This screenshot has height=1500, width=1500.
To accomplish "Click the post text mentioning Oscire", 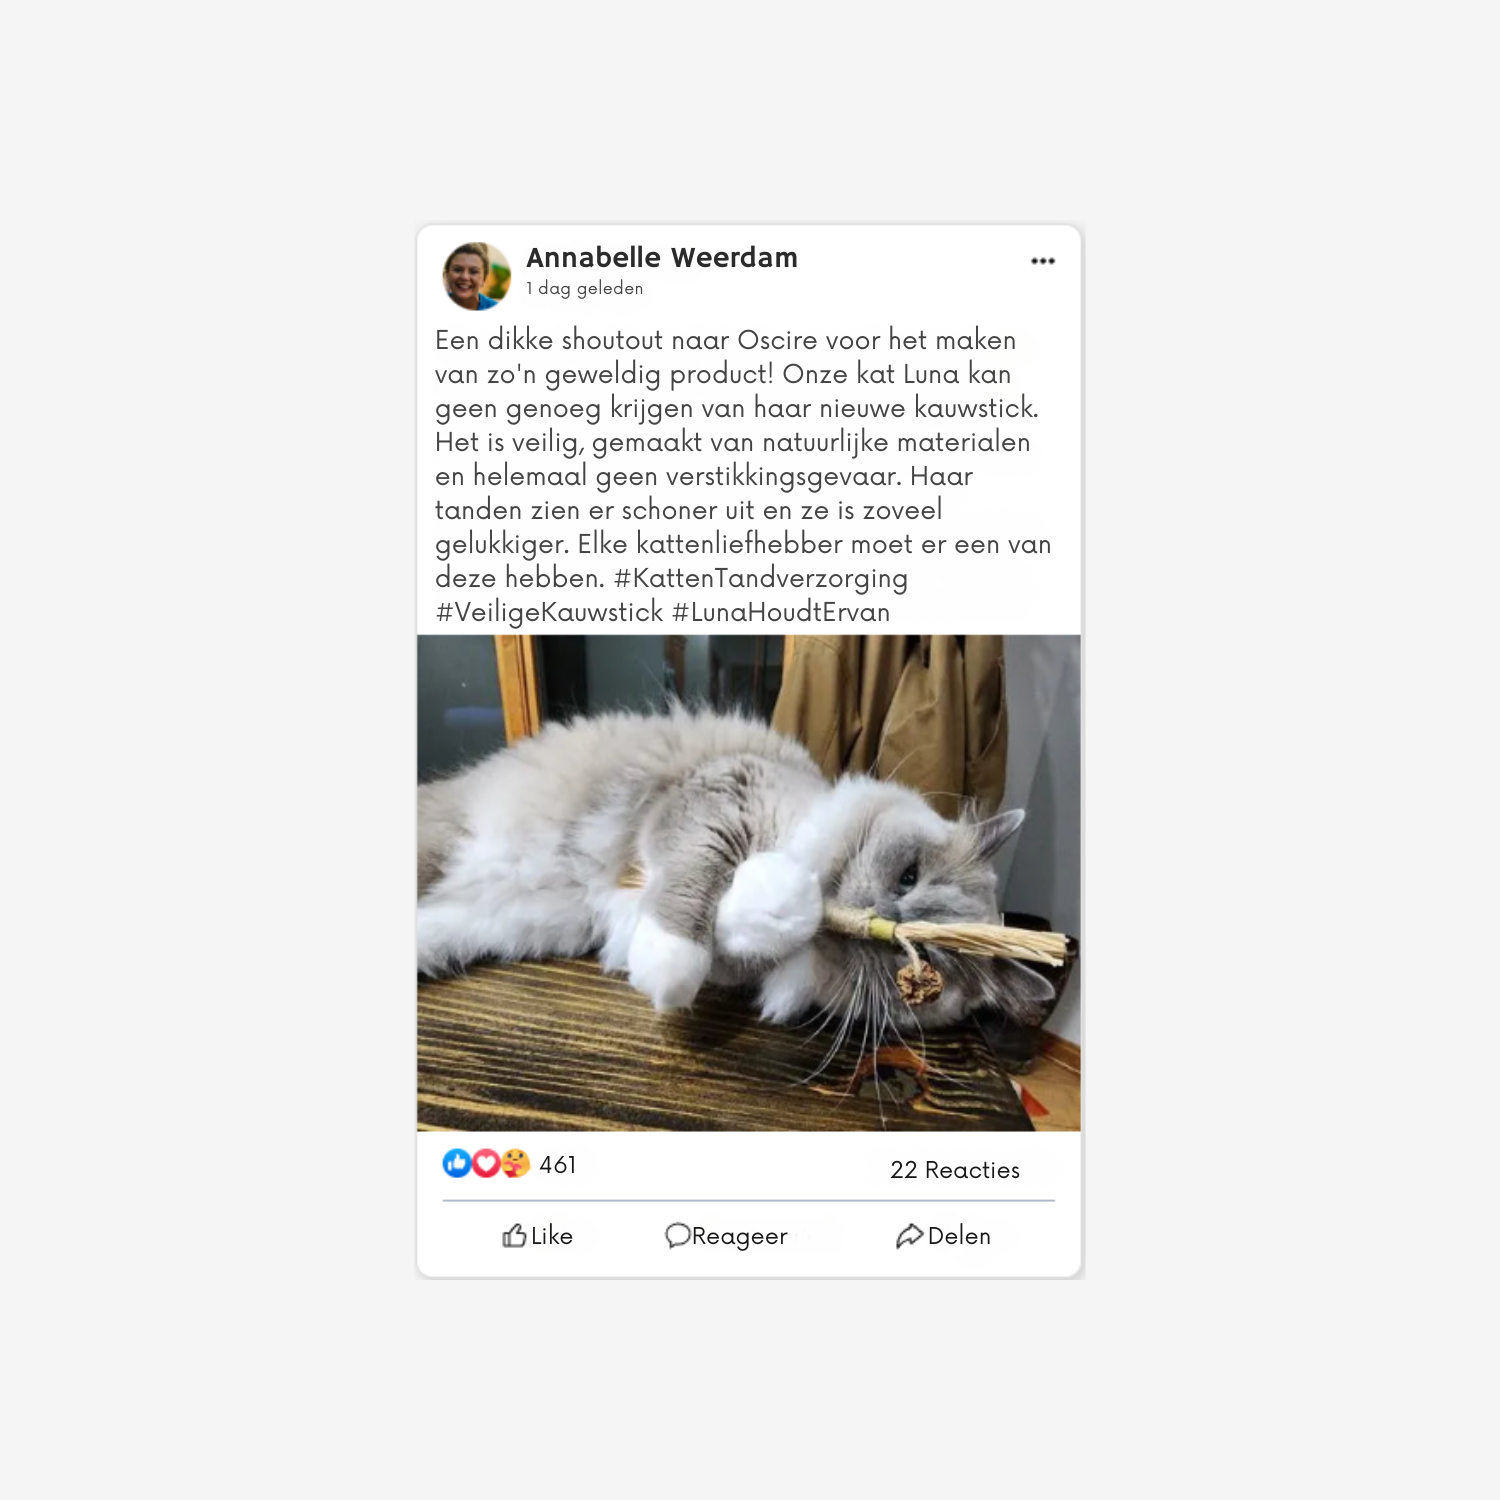I will (x=743, y=476).
